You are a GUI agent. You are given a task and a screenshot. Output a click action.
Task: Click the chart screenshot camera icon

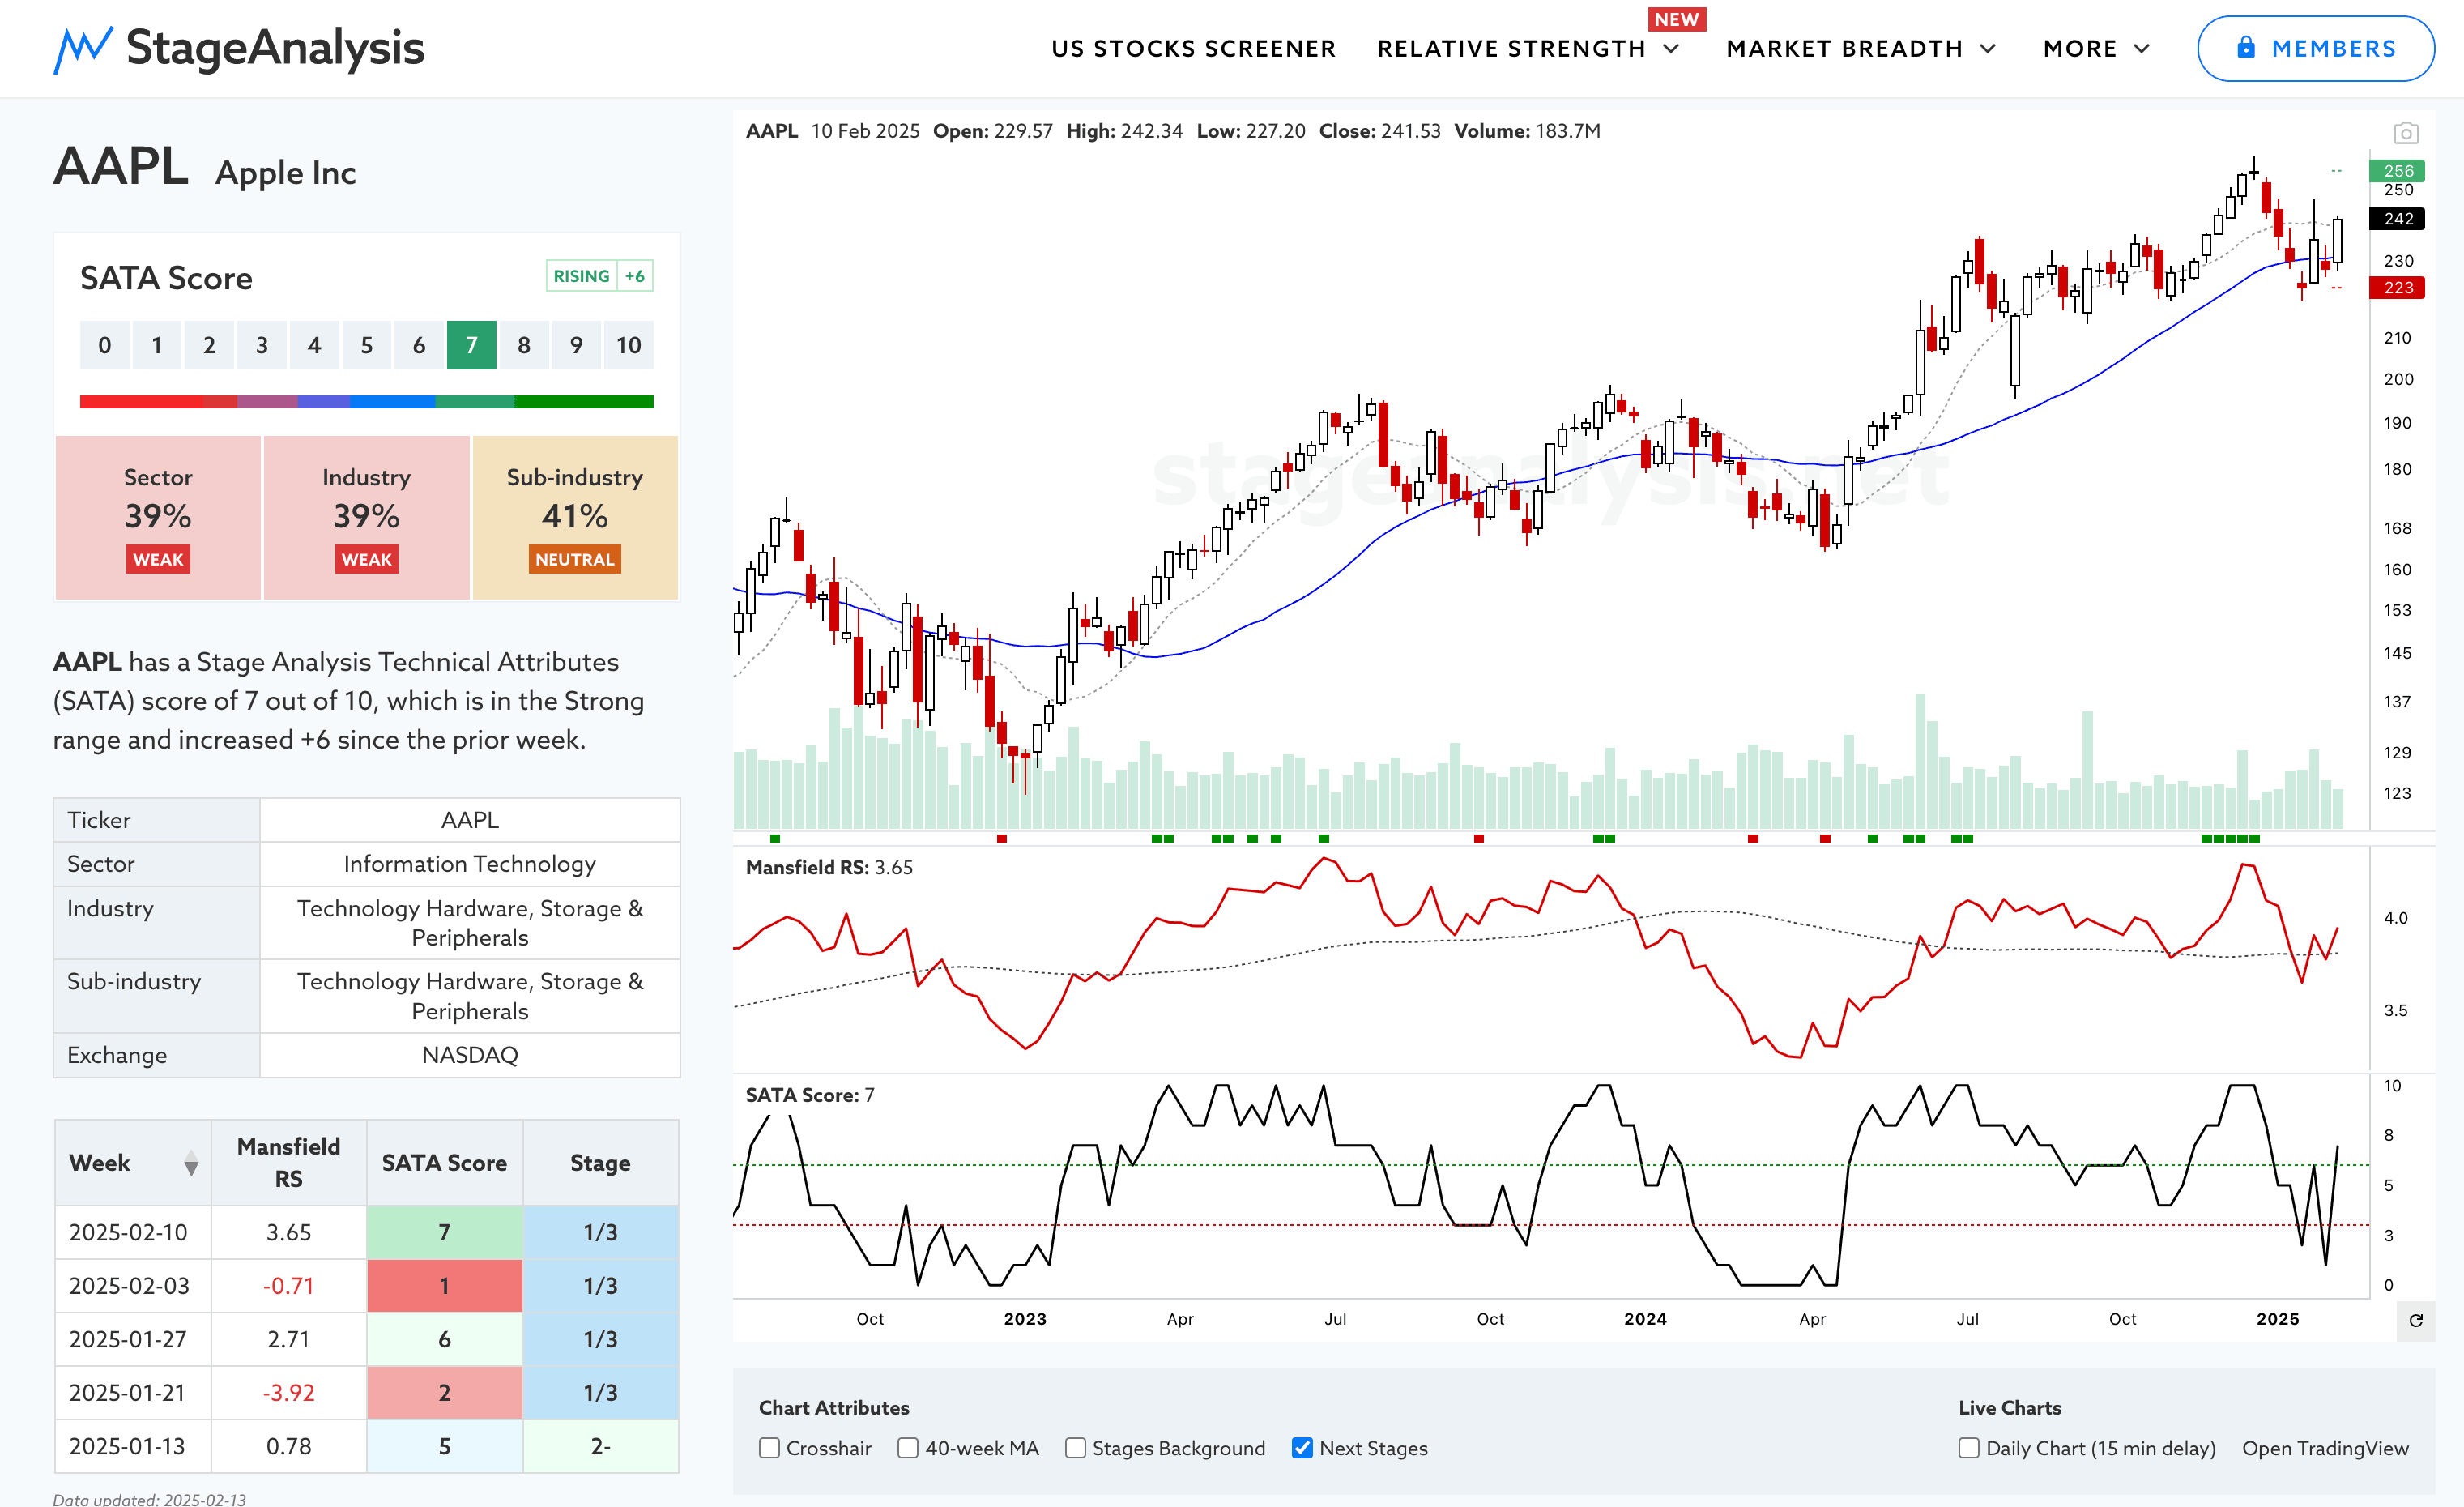click(x=2405, y=133)
